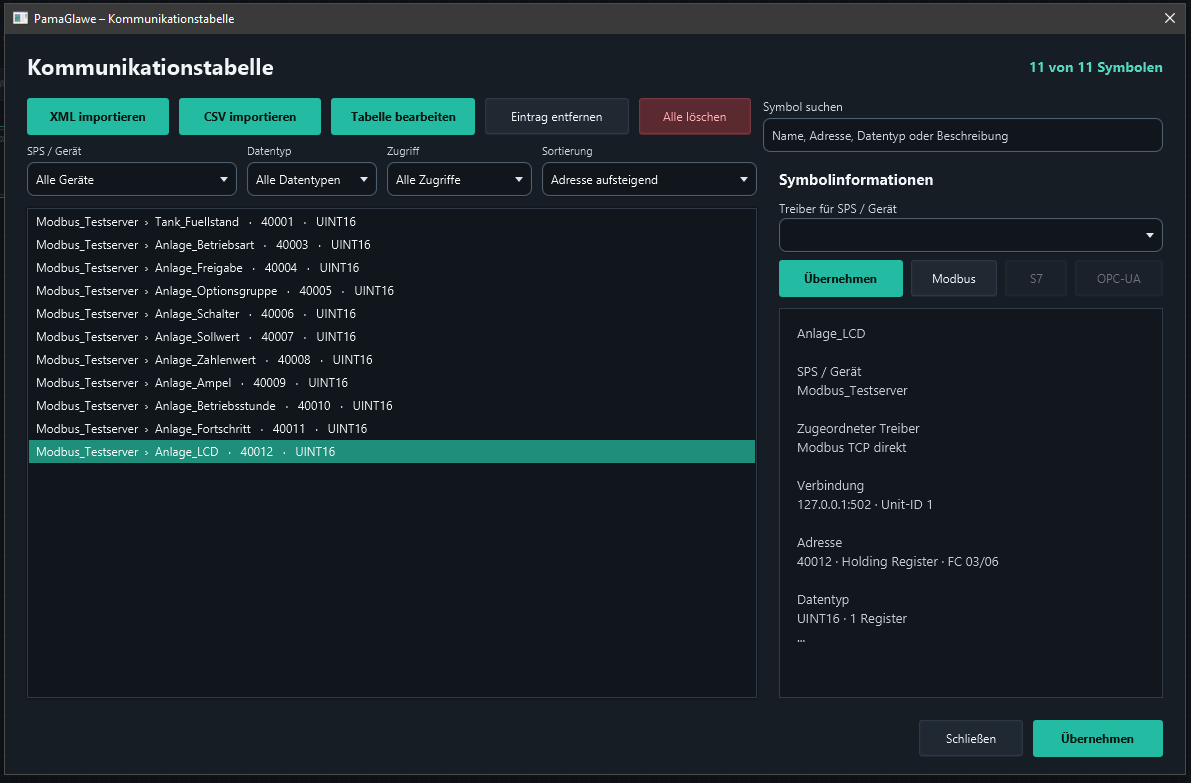The image size is (1191, 783).
Task: Select the S7 driver button
Action: [x=1036, y=279]
